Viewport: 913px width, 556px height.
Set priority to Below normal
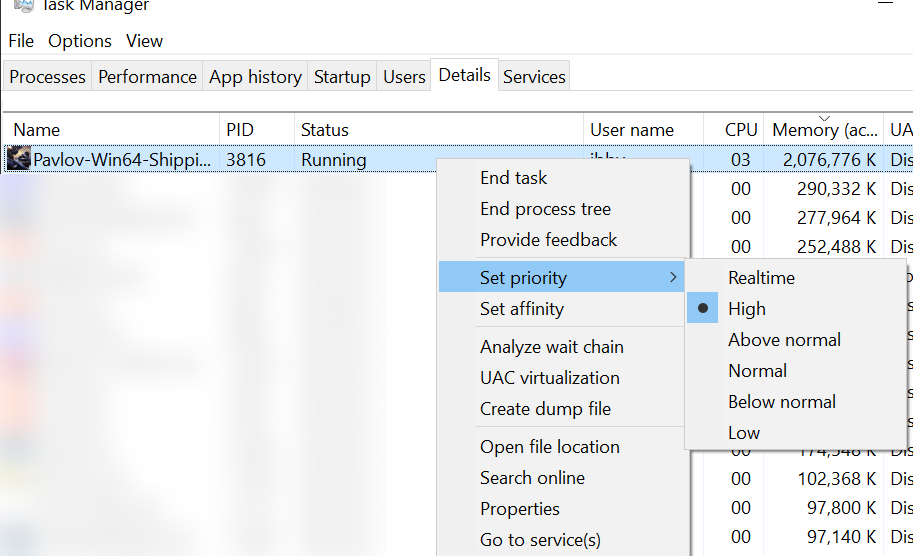(x=781, y=402)
